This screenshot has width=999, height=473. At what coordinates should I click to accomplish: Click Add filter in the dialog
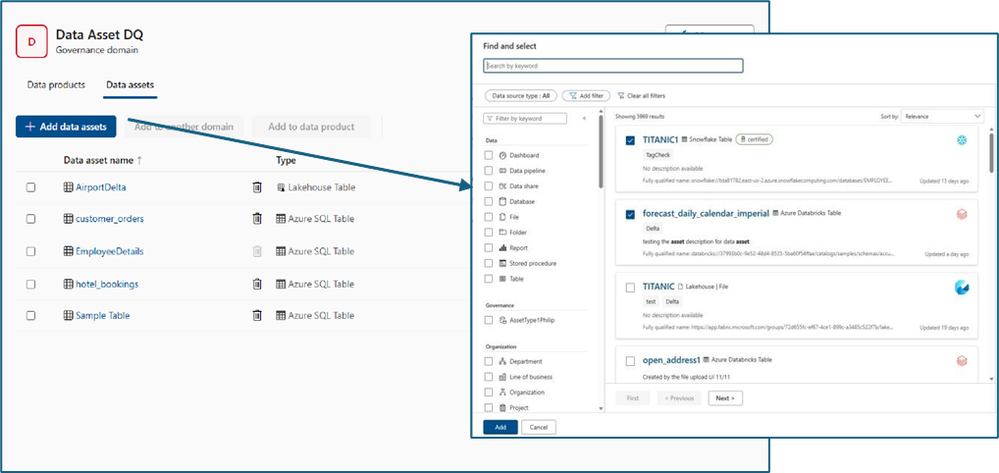[x=586, y=96]
